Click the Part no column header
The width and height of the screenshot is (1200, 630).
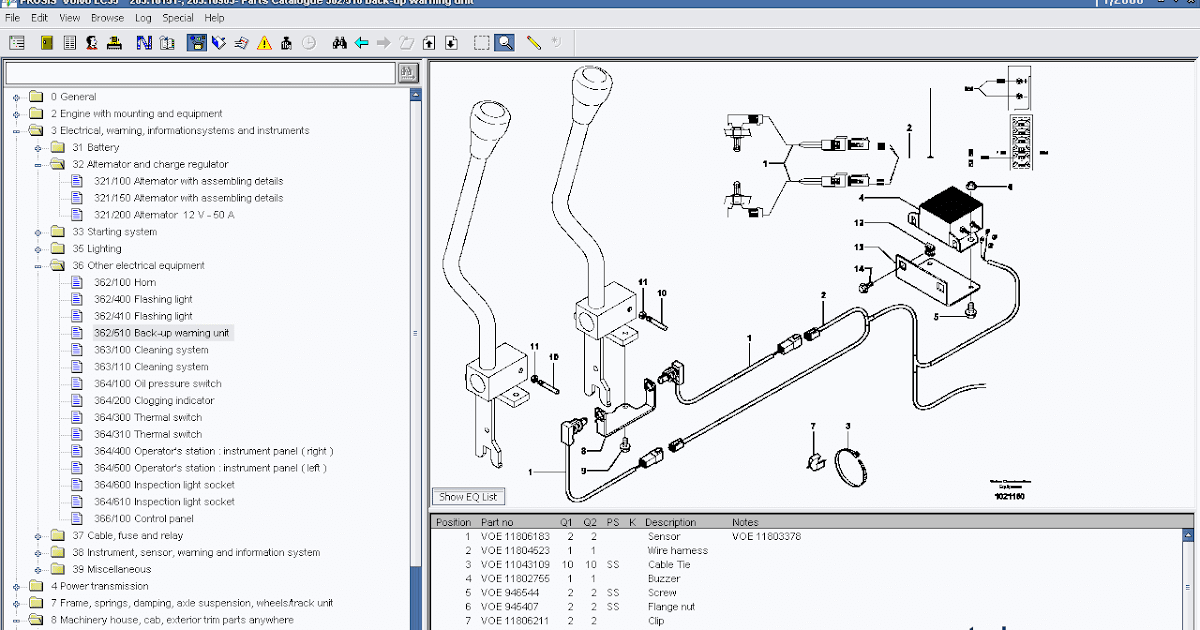(x=497, y=522)
